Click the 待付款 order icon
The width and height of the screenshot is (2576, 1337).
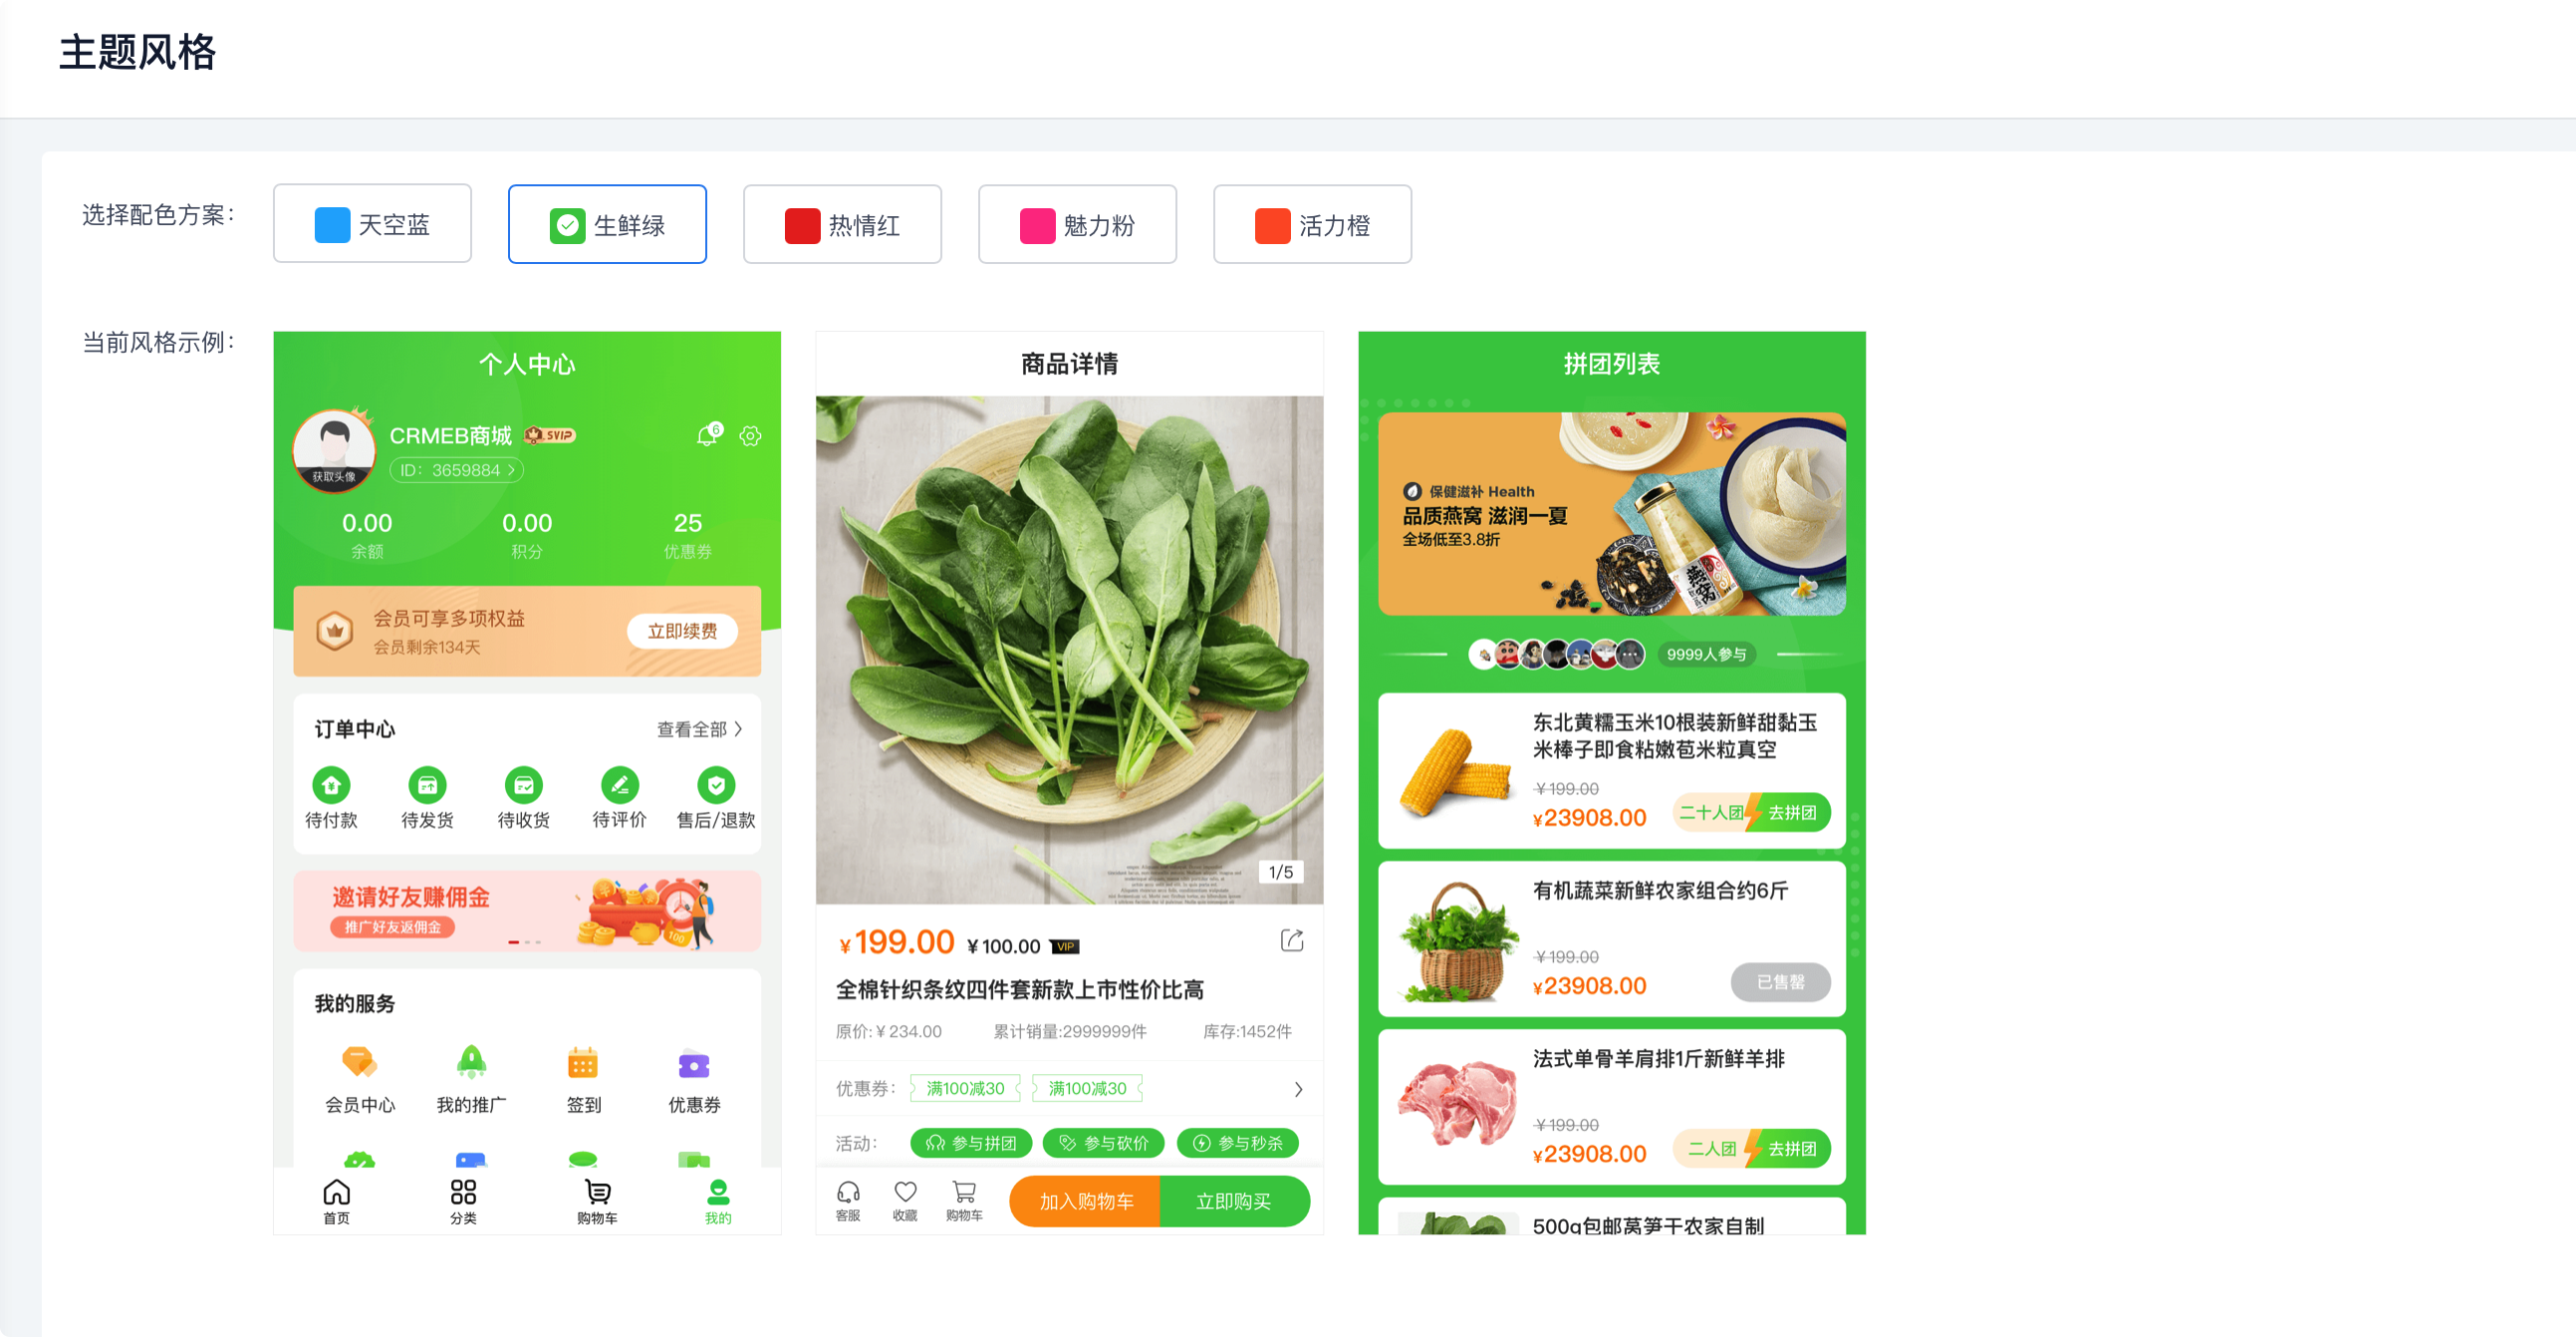point(331,785)
